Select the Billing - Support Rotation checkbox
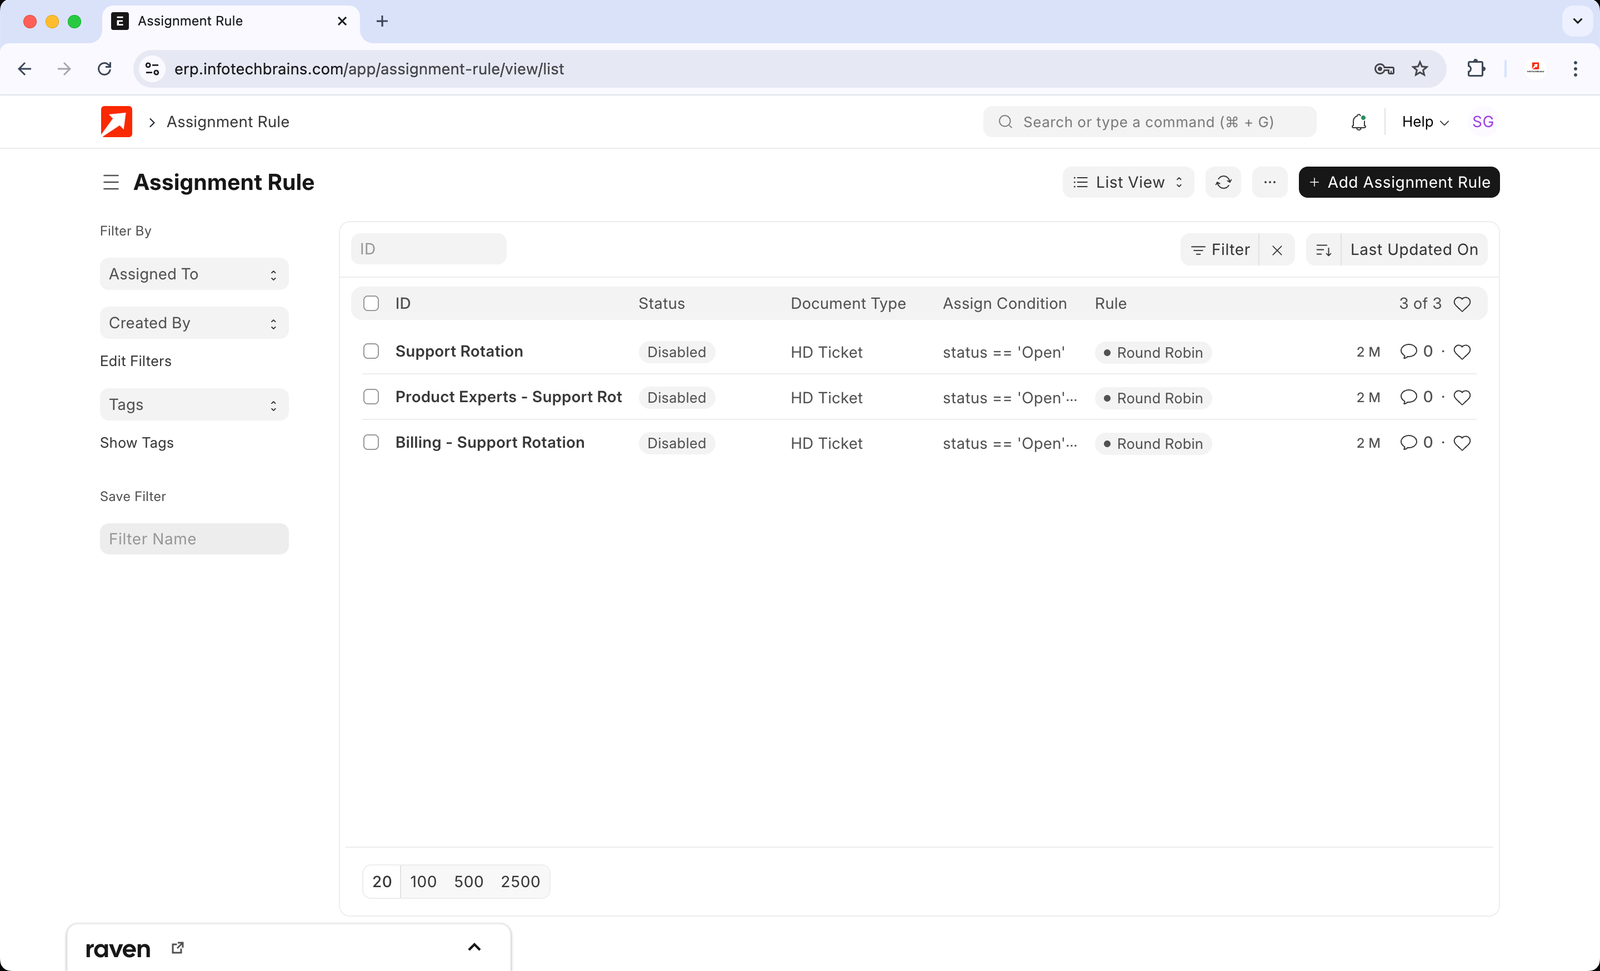The image size is (1600, 971). tap(371, 443)
